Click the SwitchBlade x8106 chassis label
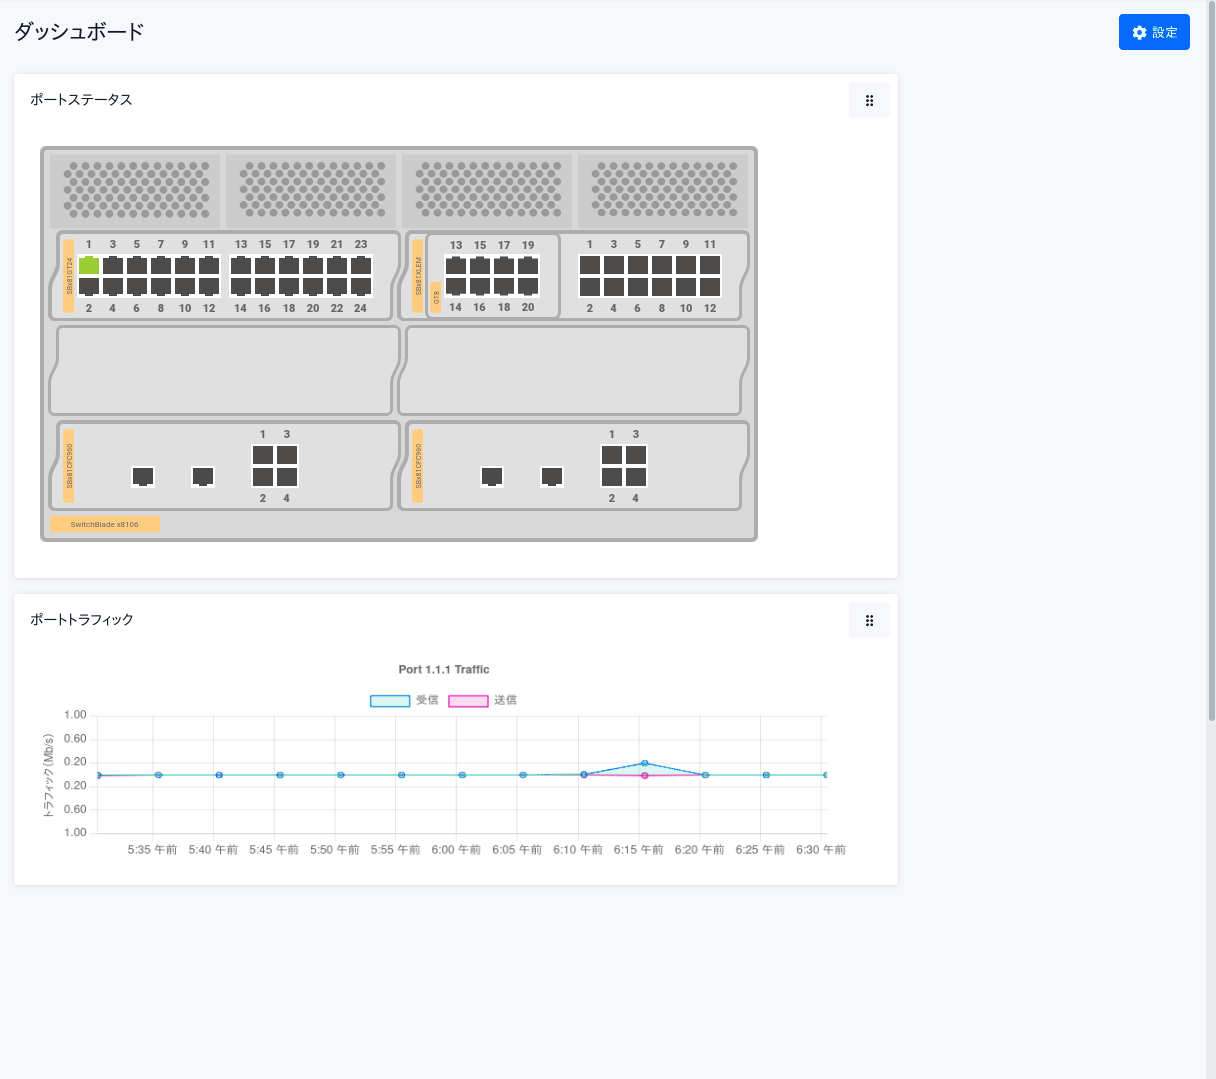The image size is (1216, 1079). coord(105,524)
